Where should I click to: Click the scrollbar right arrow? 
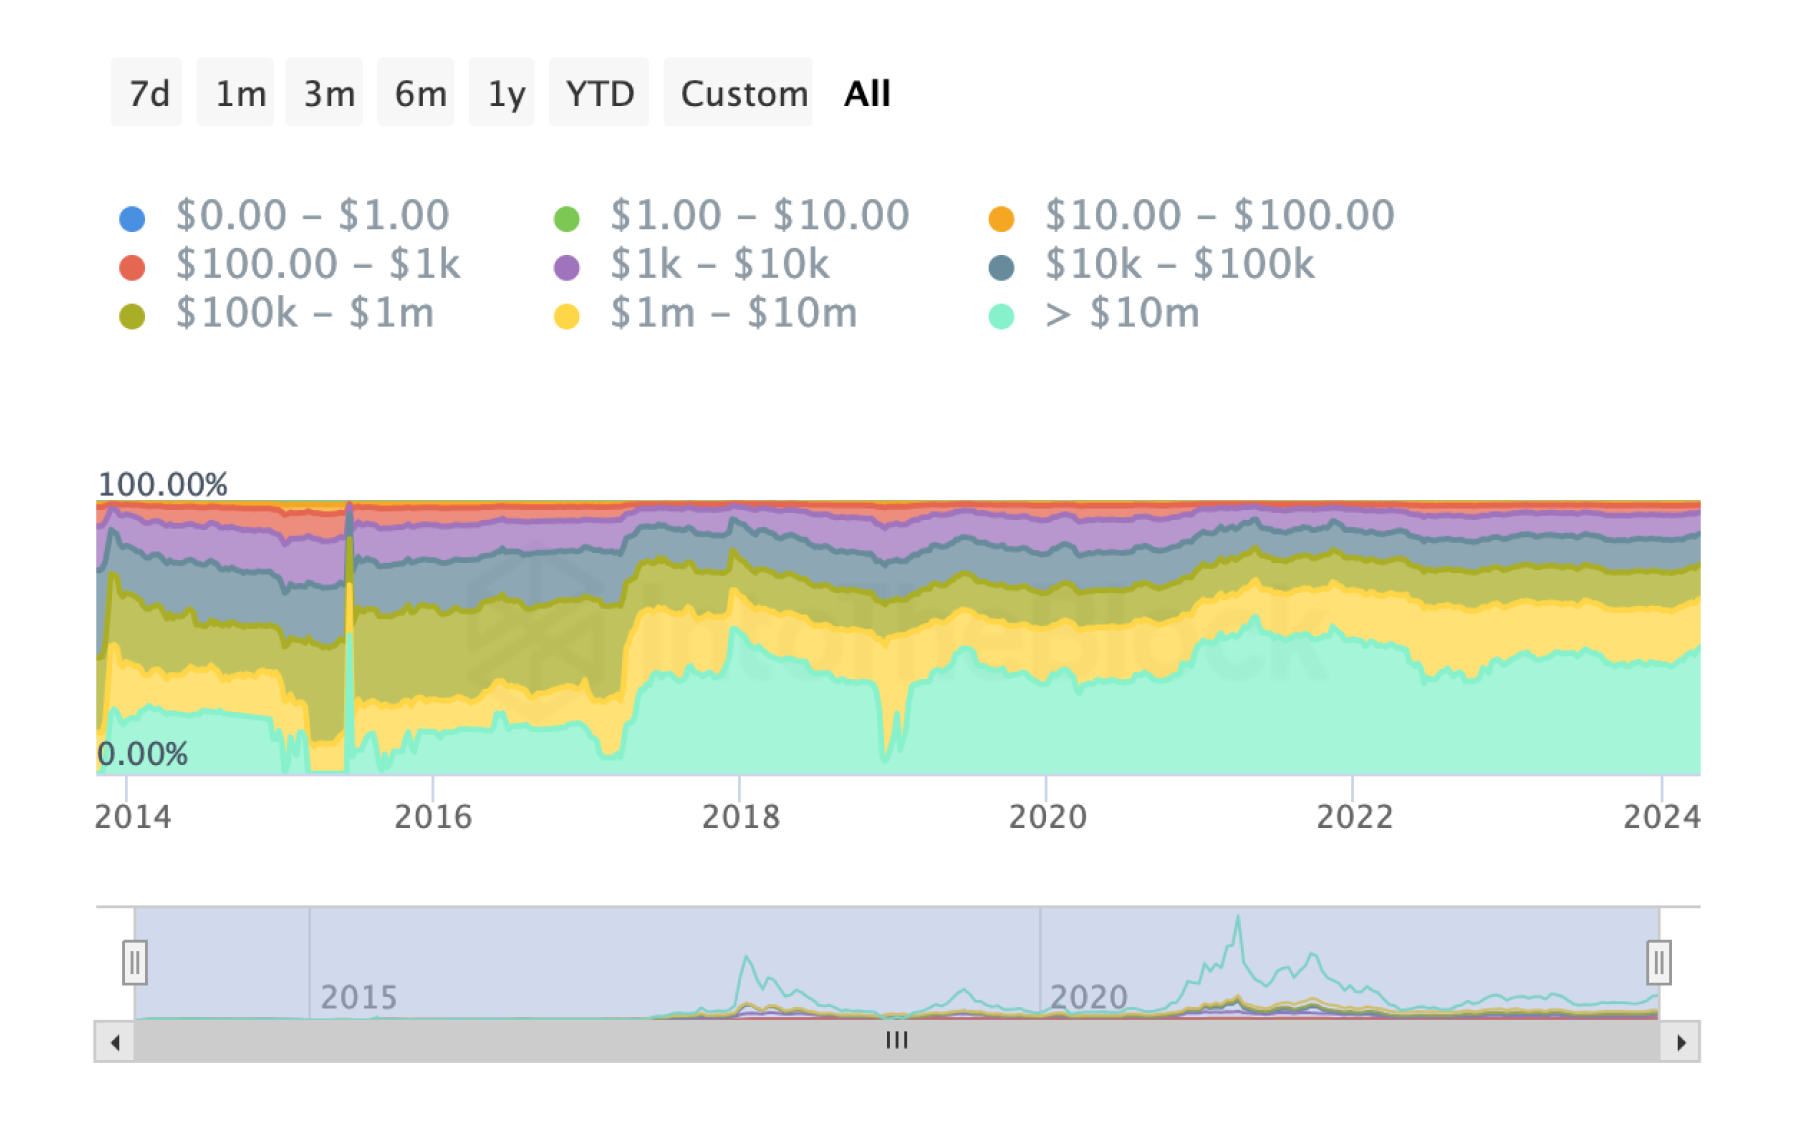click(1681, 1042)
